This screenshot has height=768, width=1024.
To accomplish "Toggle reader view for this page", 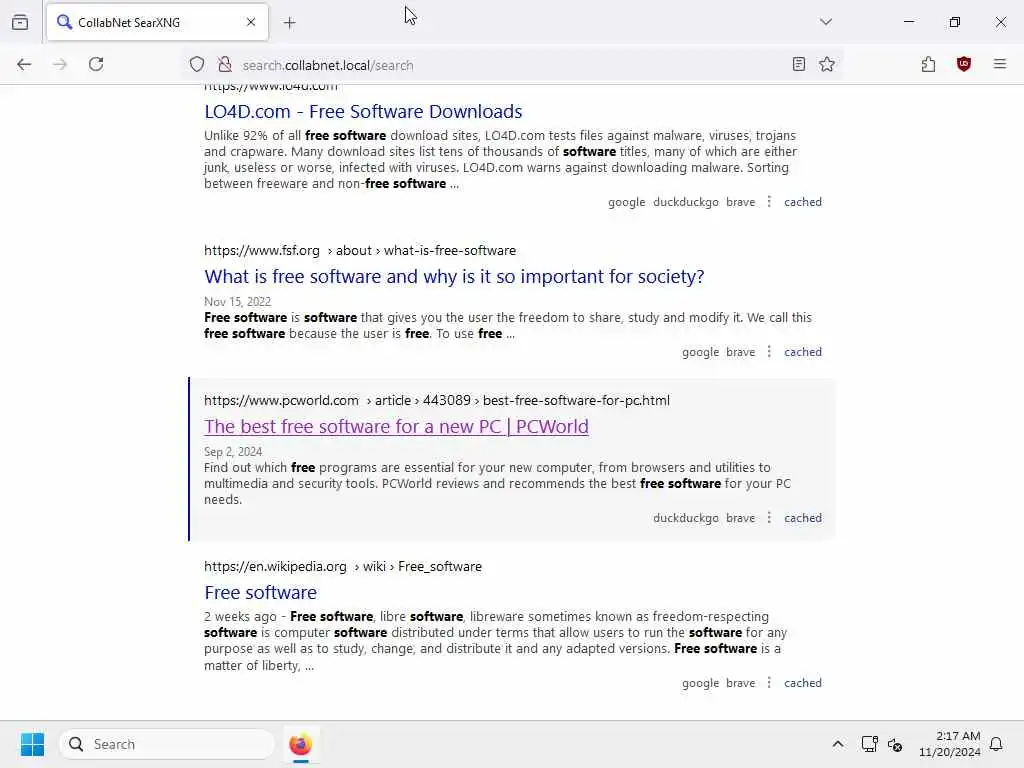I will point(799,64).
